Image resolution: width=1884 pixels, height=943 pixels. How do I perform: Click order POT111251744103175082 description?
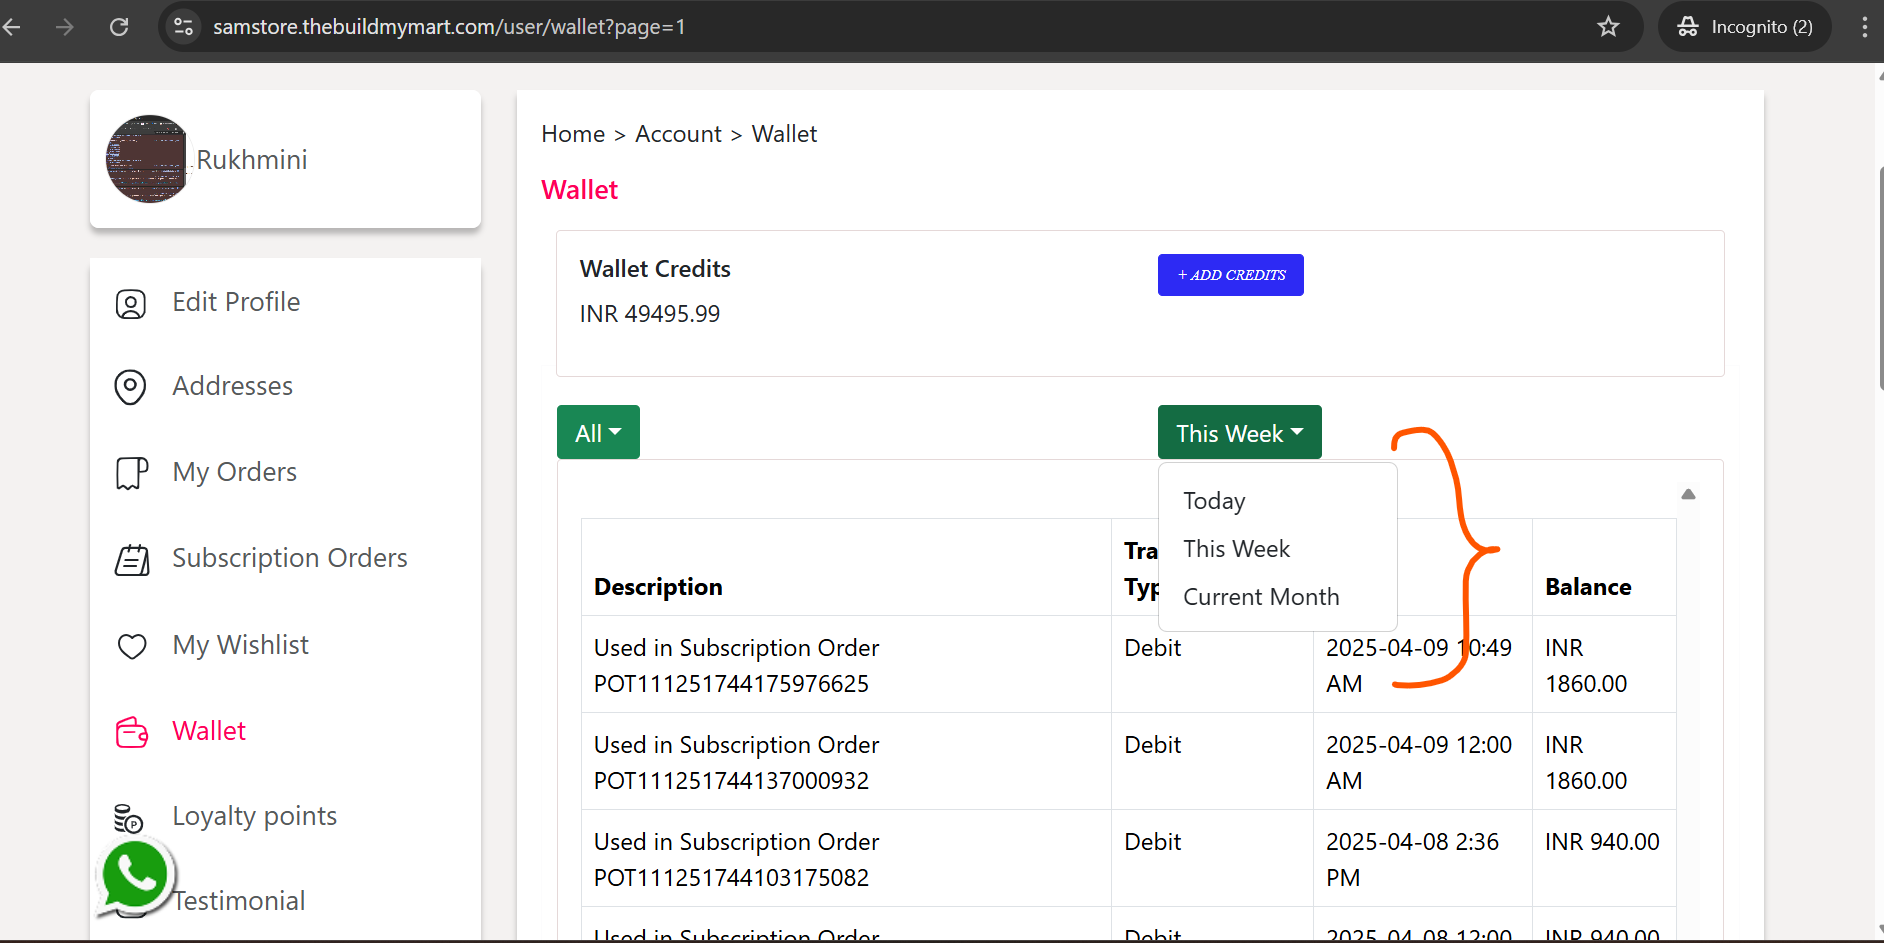pos(737,860)
